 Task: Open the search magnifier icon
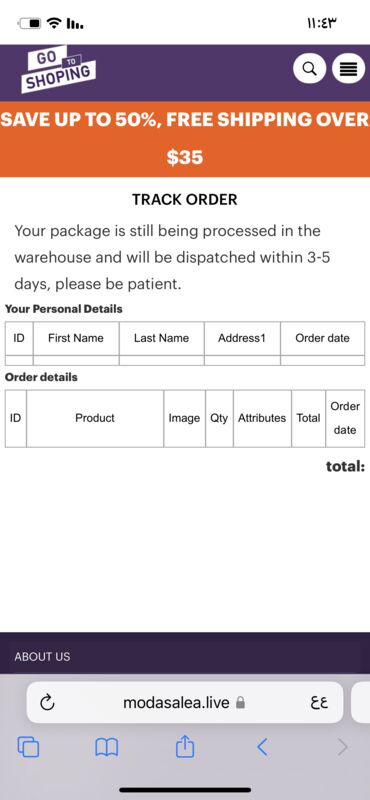[309, 68]
